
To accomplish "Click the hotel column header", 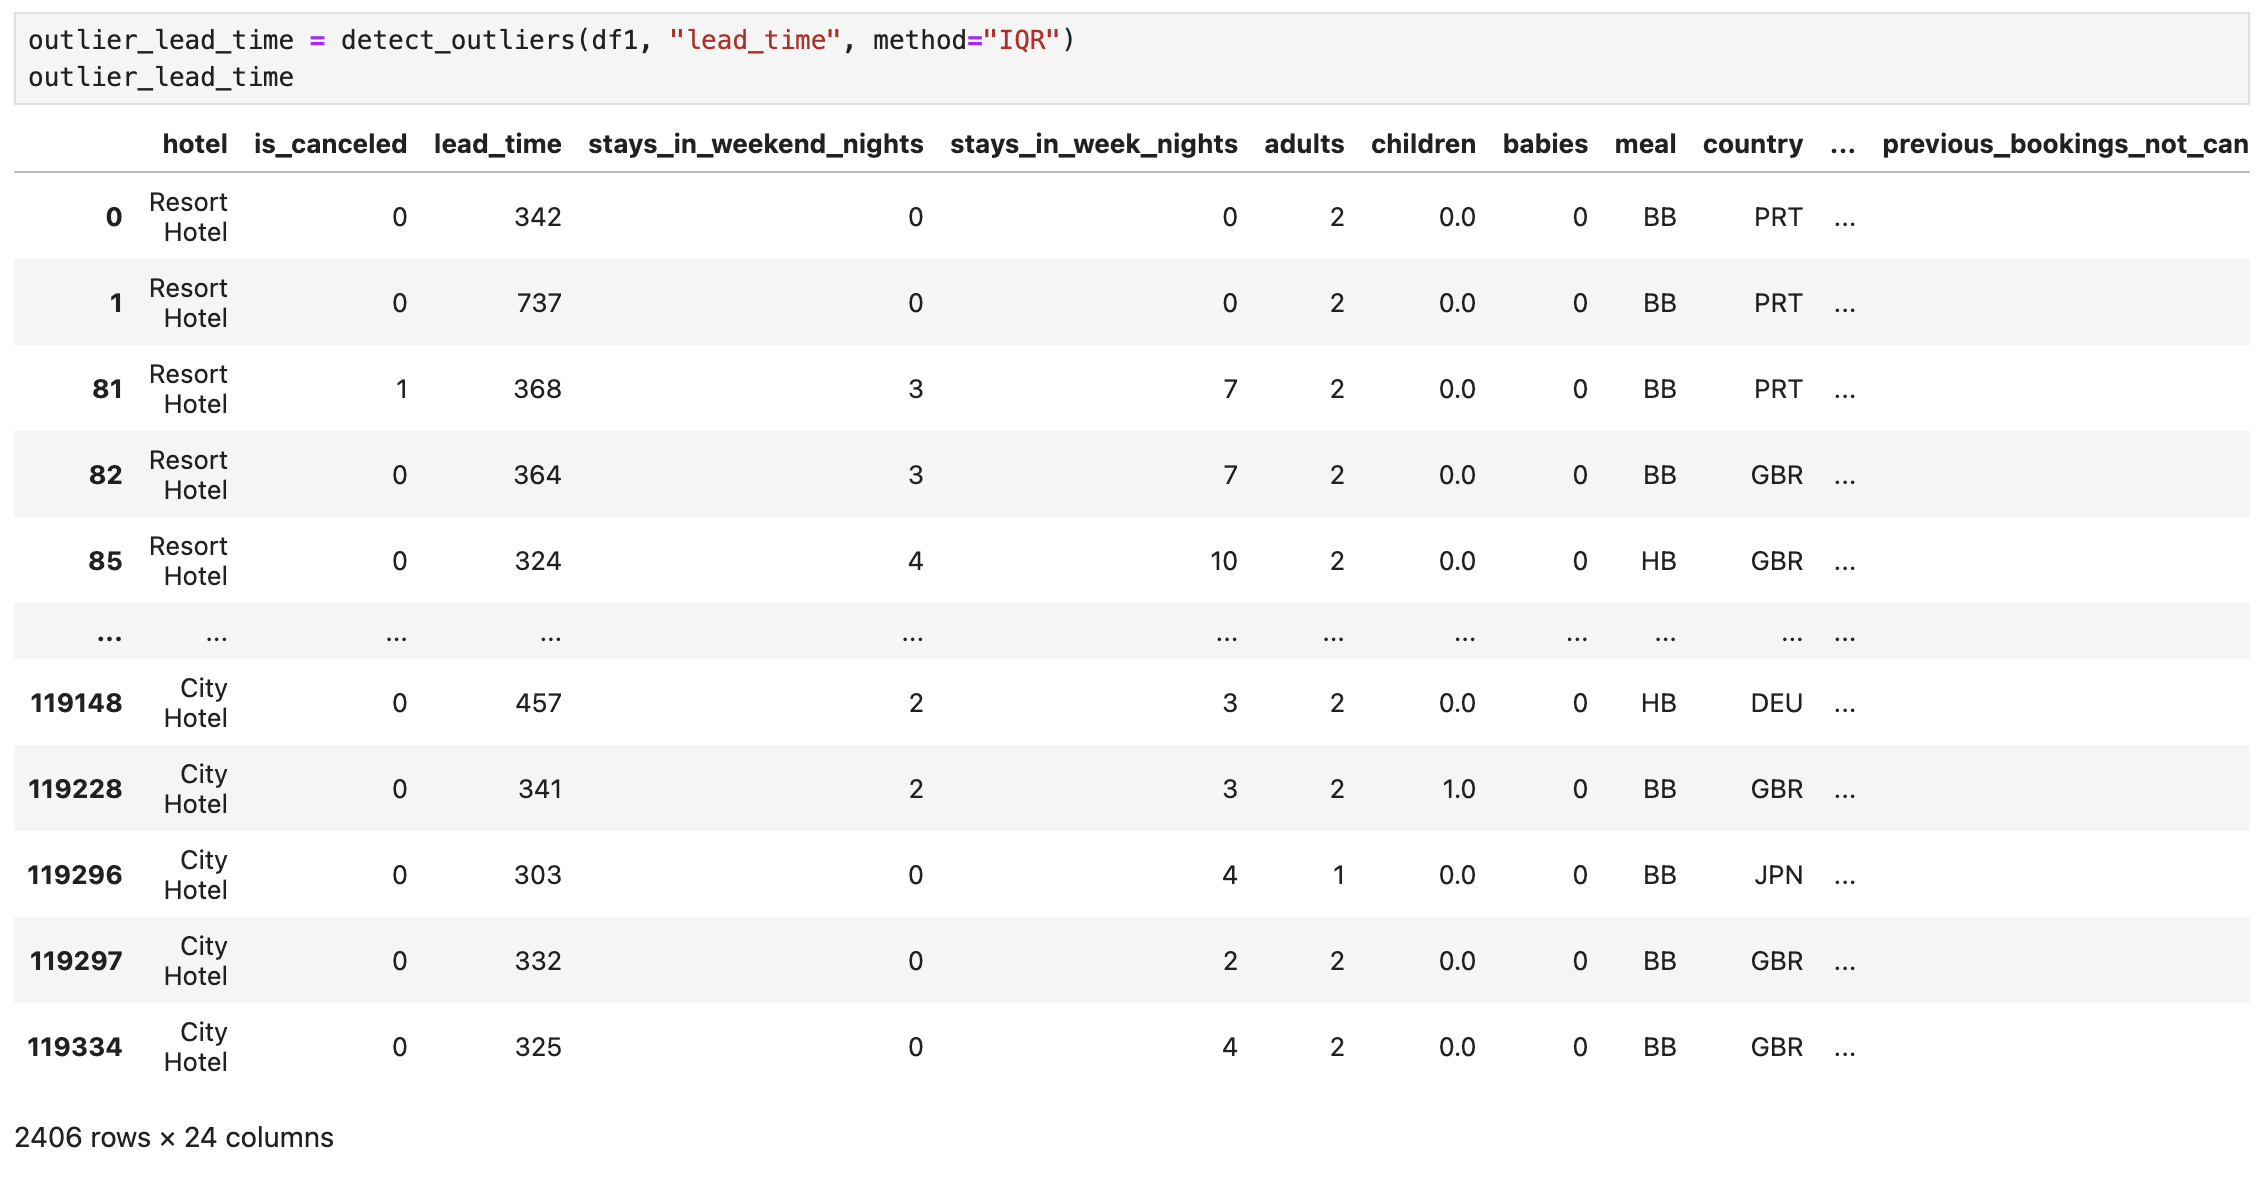I will pos(195,144).
